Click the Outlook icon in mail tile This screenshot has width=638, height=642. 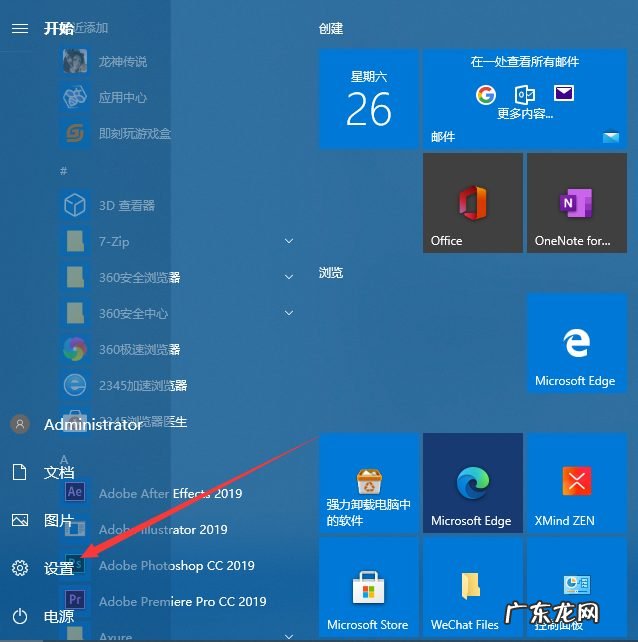click(525, 94)
